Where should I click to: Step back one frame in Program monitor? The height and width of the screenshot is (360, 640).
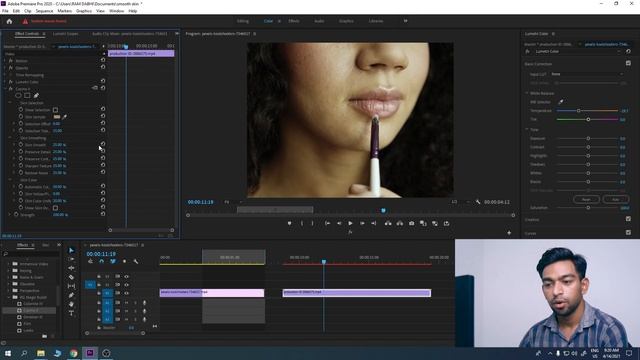pos(339,223)
